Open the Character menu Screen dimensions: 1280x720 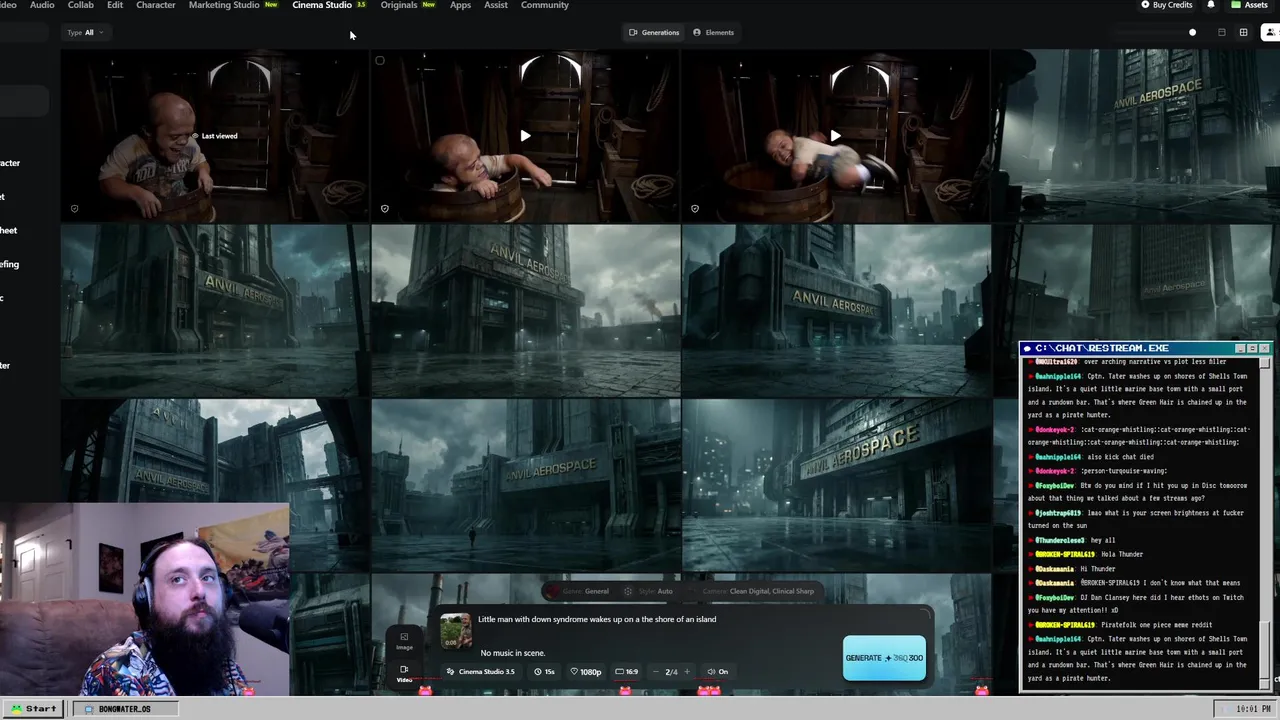click(x=155, y=5)
